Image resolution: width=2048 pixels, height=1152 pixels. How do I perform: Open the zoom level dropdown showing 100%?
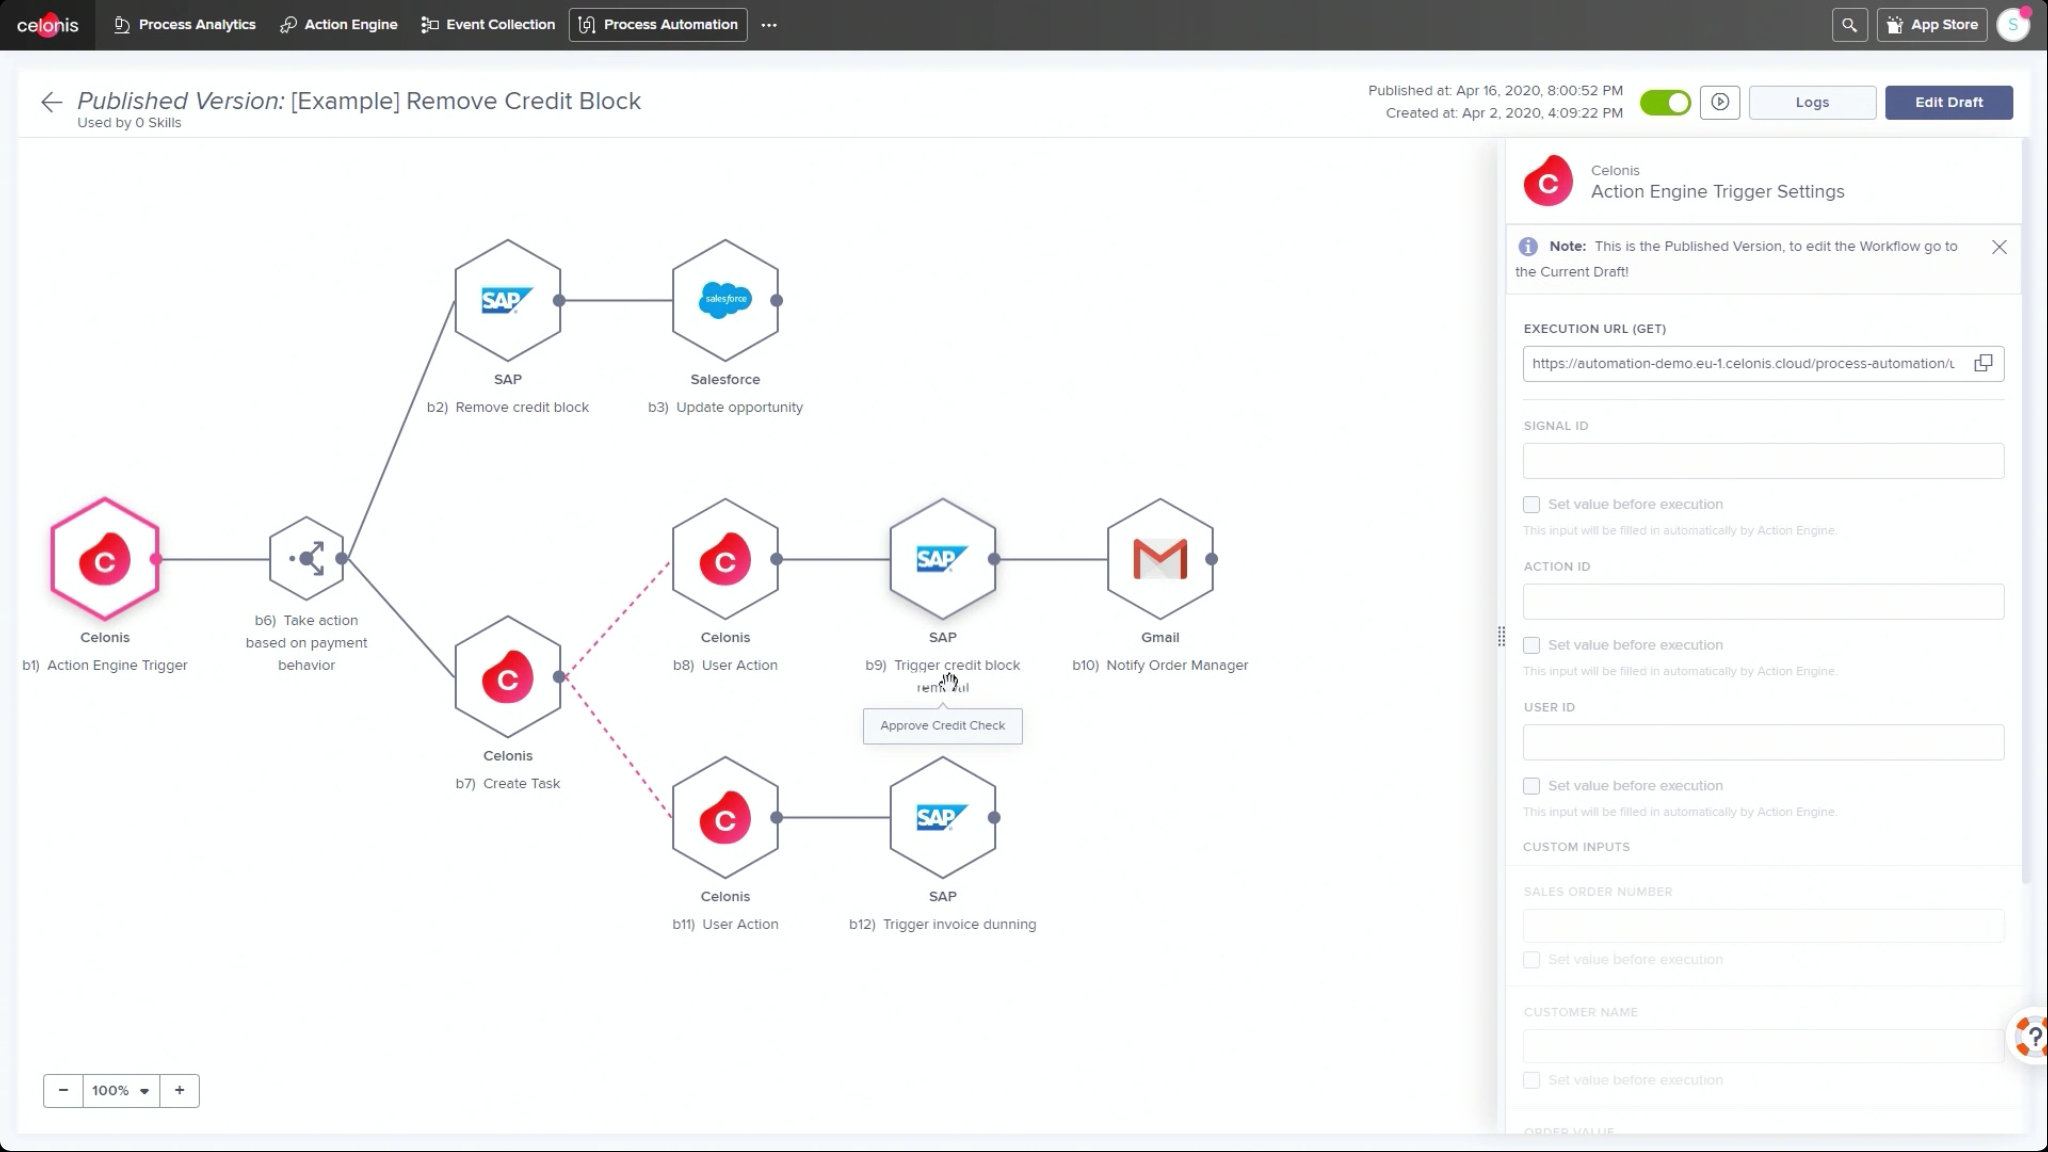[121, 1090]
